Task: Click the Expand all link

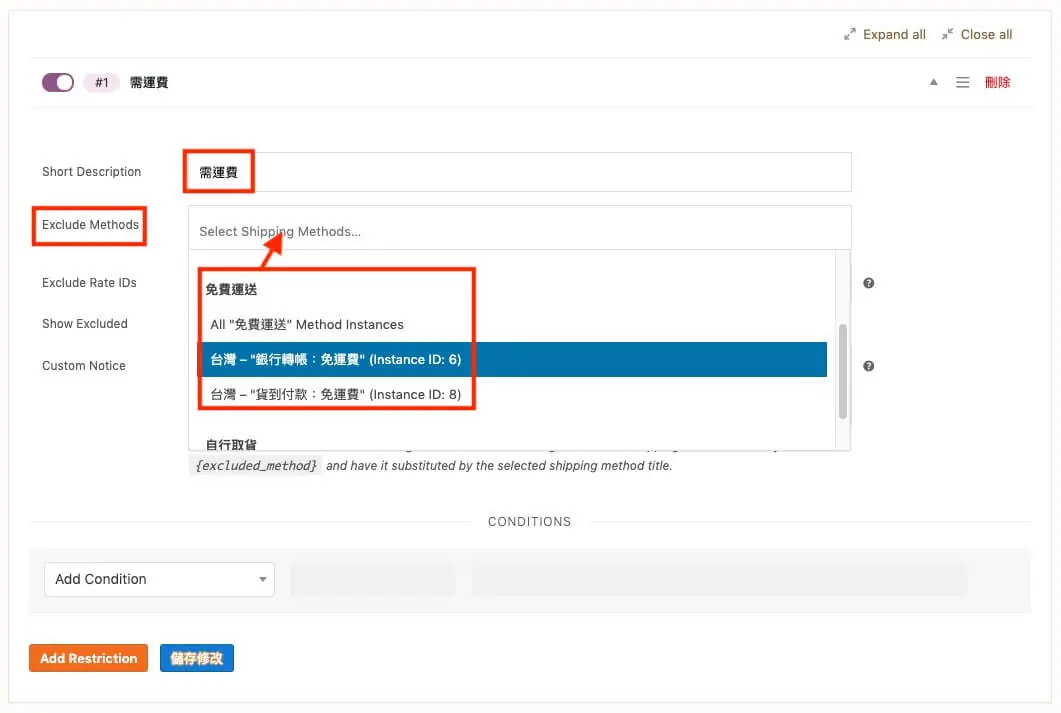Action: [894, 34]
